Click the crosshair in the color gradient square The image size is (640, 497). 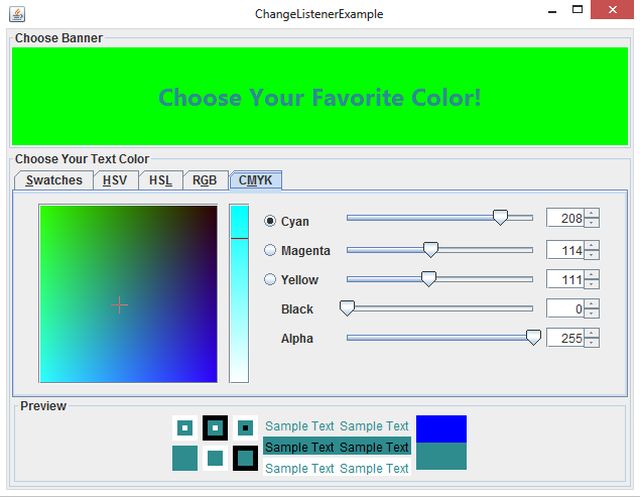pyautogui.click(x=119, y=305)
